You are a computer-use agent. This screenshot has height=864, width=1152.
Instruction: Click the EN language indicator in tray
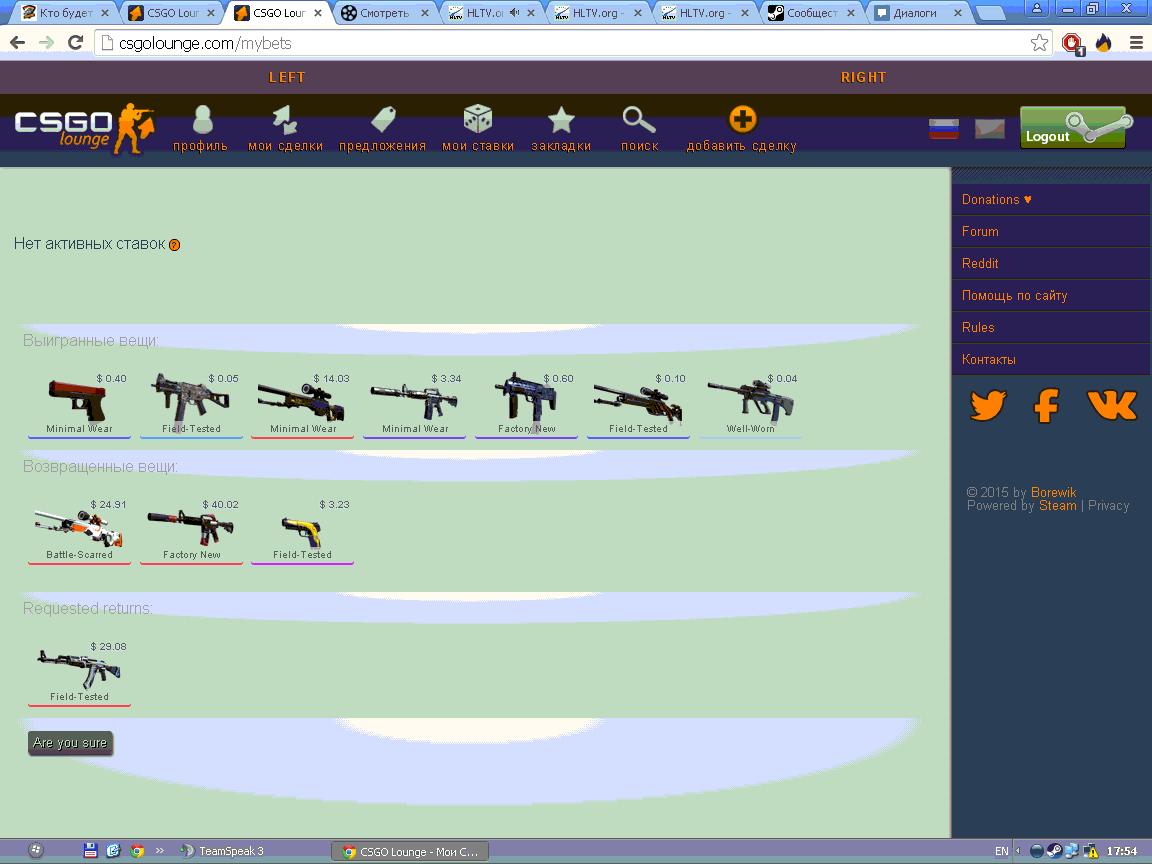pos(1001,851)
